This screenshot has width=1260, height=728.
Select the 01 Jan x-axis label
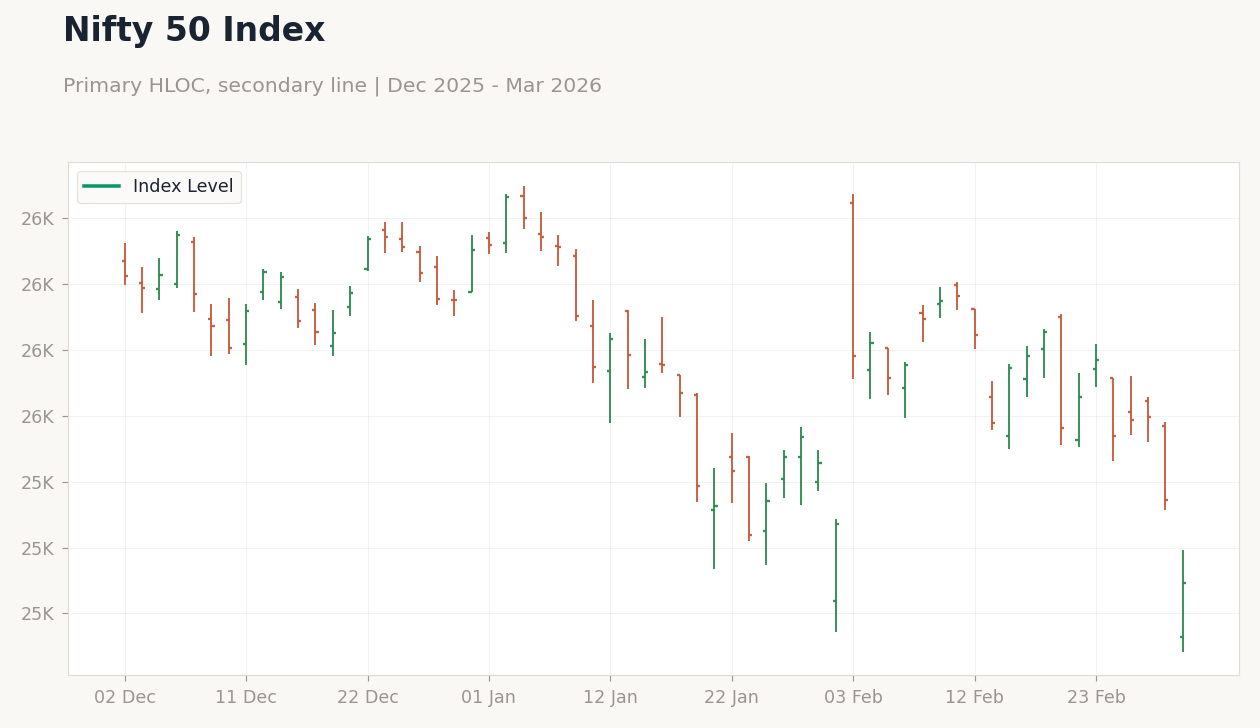click(489, 698)
